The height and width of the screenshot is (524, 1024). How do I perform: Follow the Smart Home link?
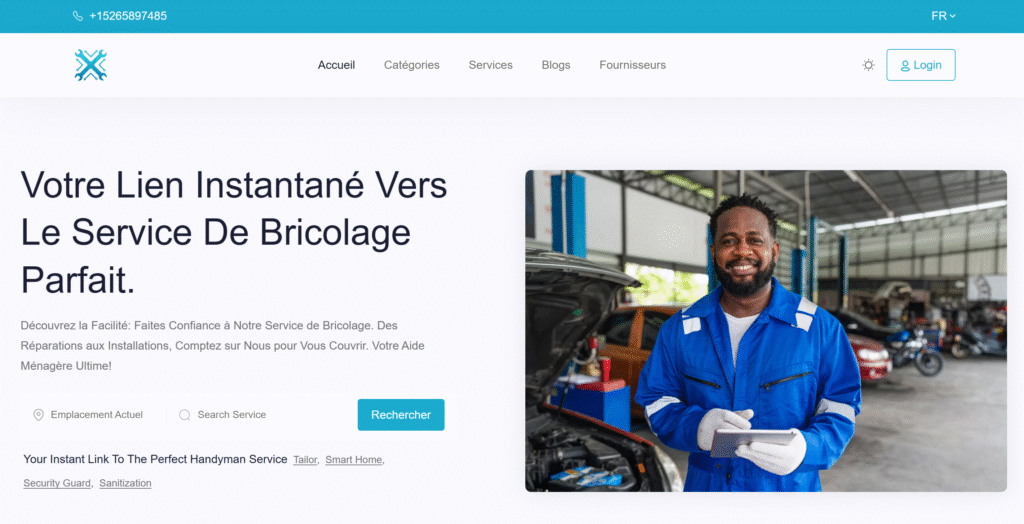pyautogui.click(x=353, y=460)
